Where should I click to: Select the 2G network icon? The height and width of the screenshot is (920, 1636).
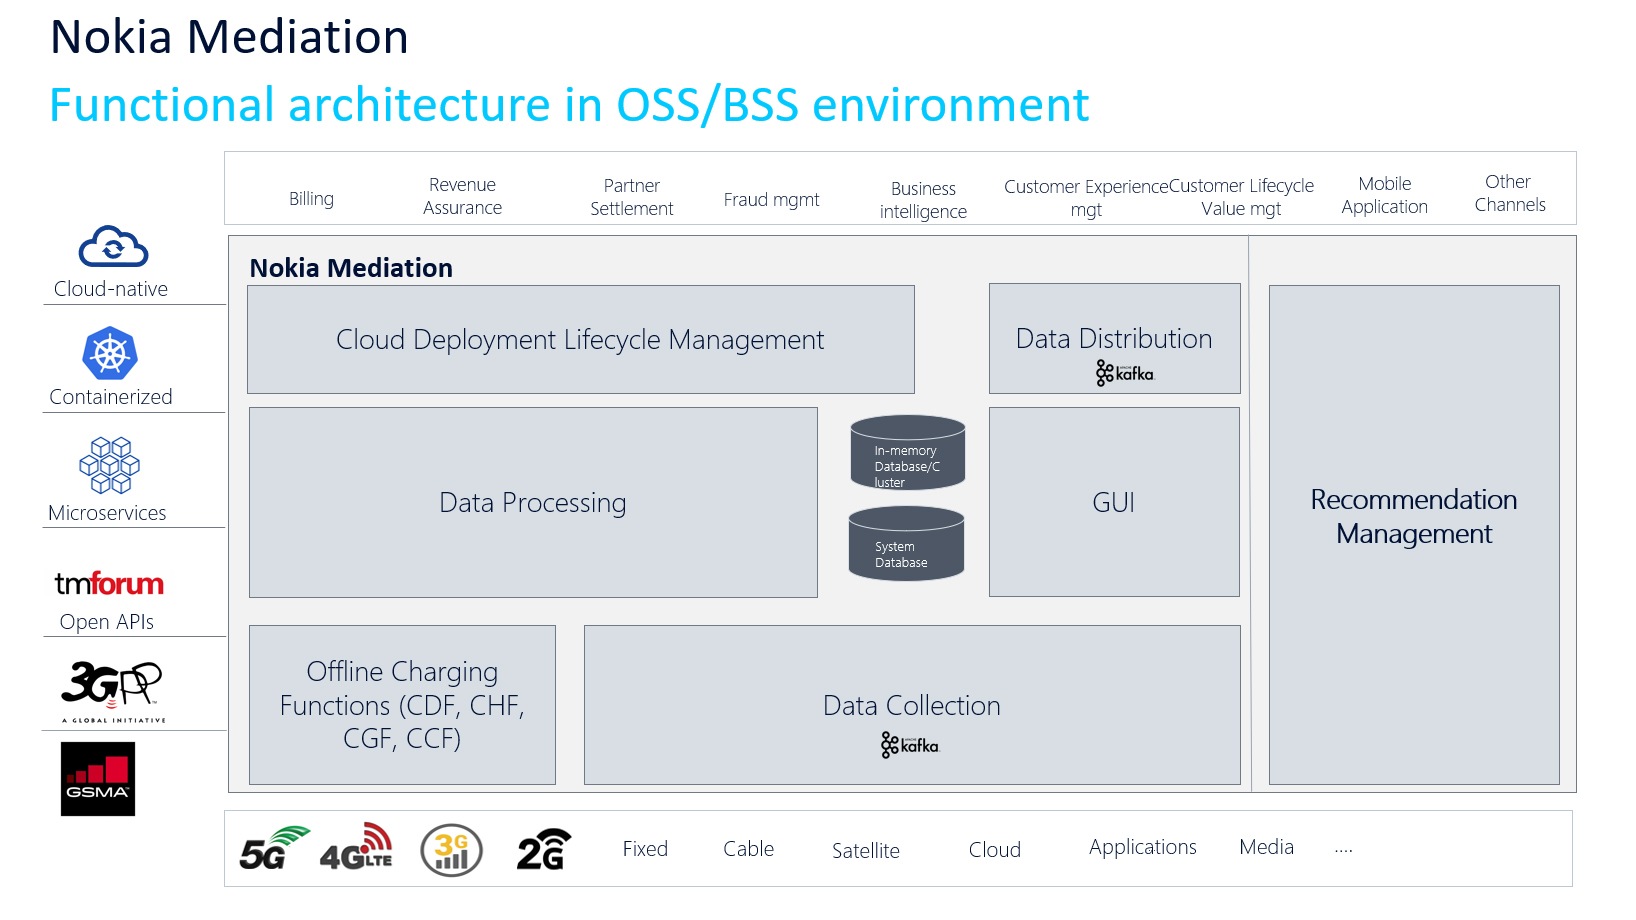543,849
